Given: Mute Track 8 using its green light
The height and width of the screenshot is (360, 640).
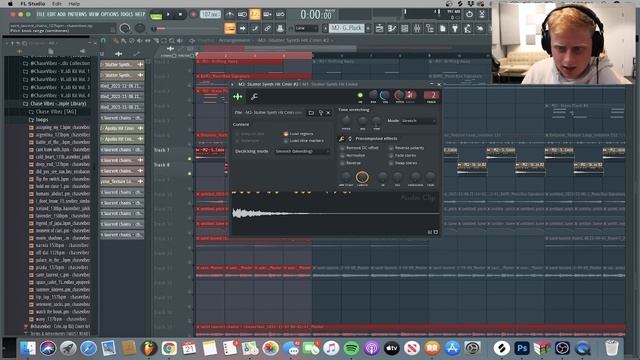Looking at the screenshot, I should 189,173.
